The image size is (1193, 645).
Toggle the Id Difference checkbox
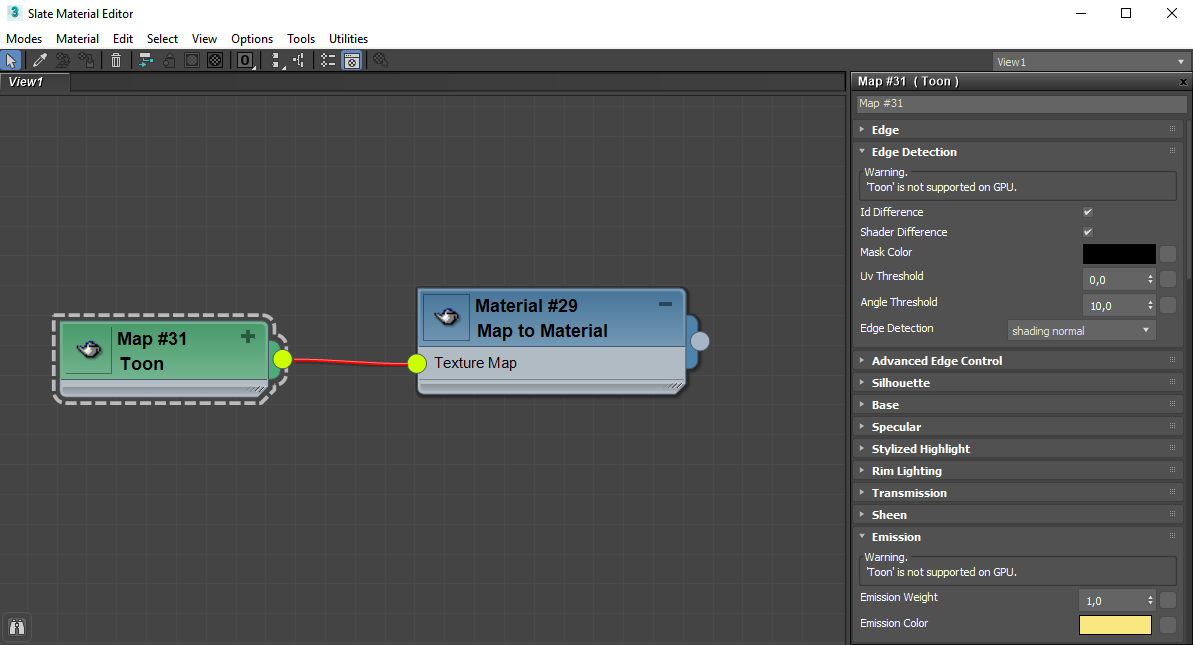coord(1088,212)
